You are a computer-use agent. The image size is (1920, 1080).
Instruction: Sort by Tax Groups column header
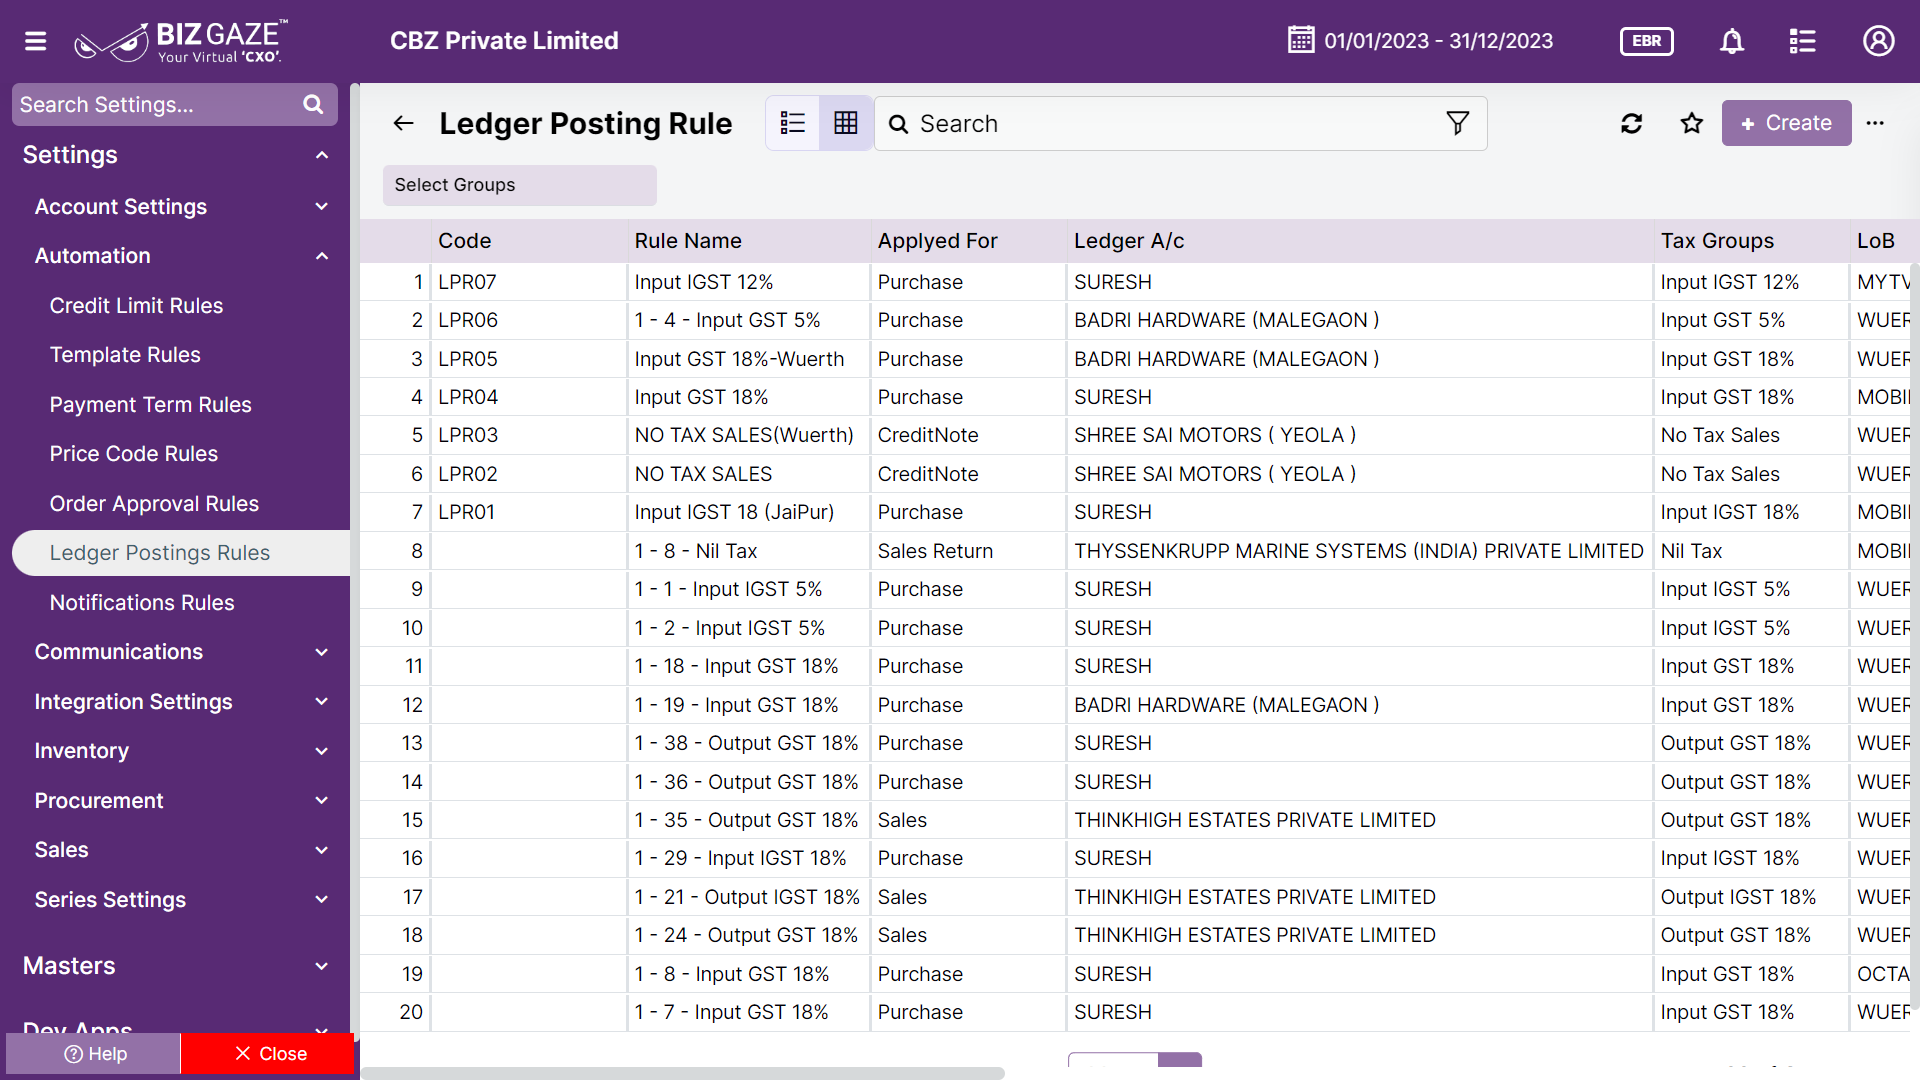(1717, 241)
